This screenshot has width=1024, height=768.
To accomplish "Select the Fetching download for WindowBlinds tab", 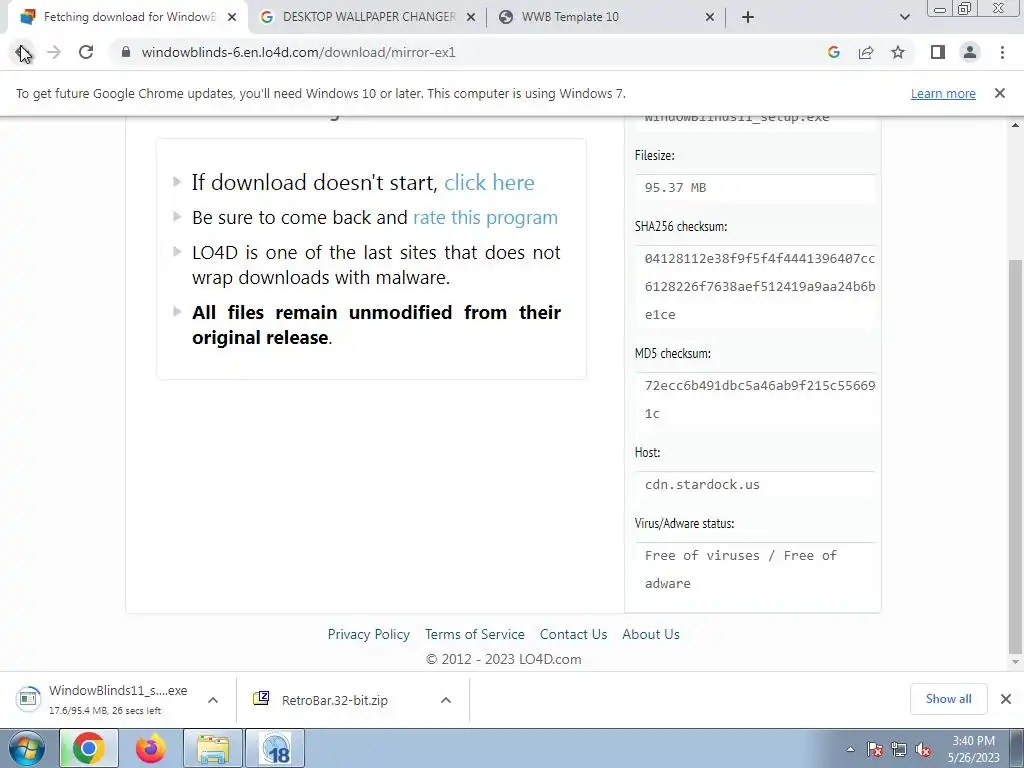I will pos(129,17).
